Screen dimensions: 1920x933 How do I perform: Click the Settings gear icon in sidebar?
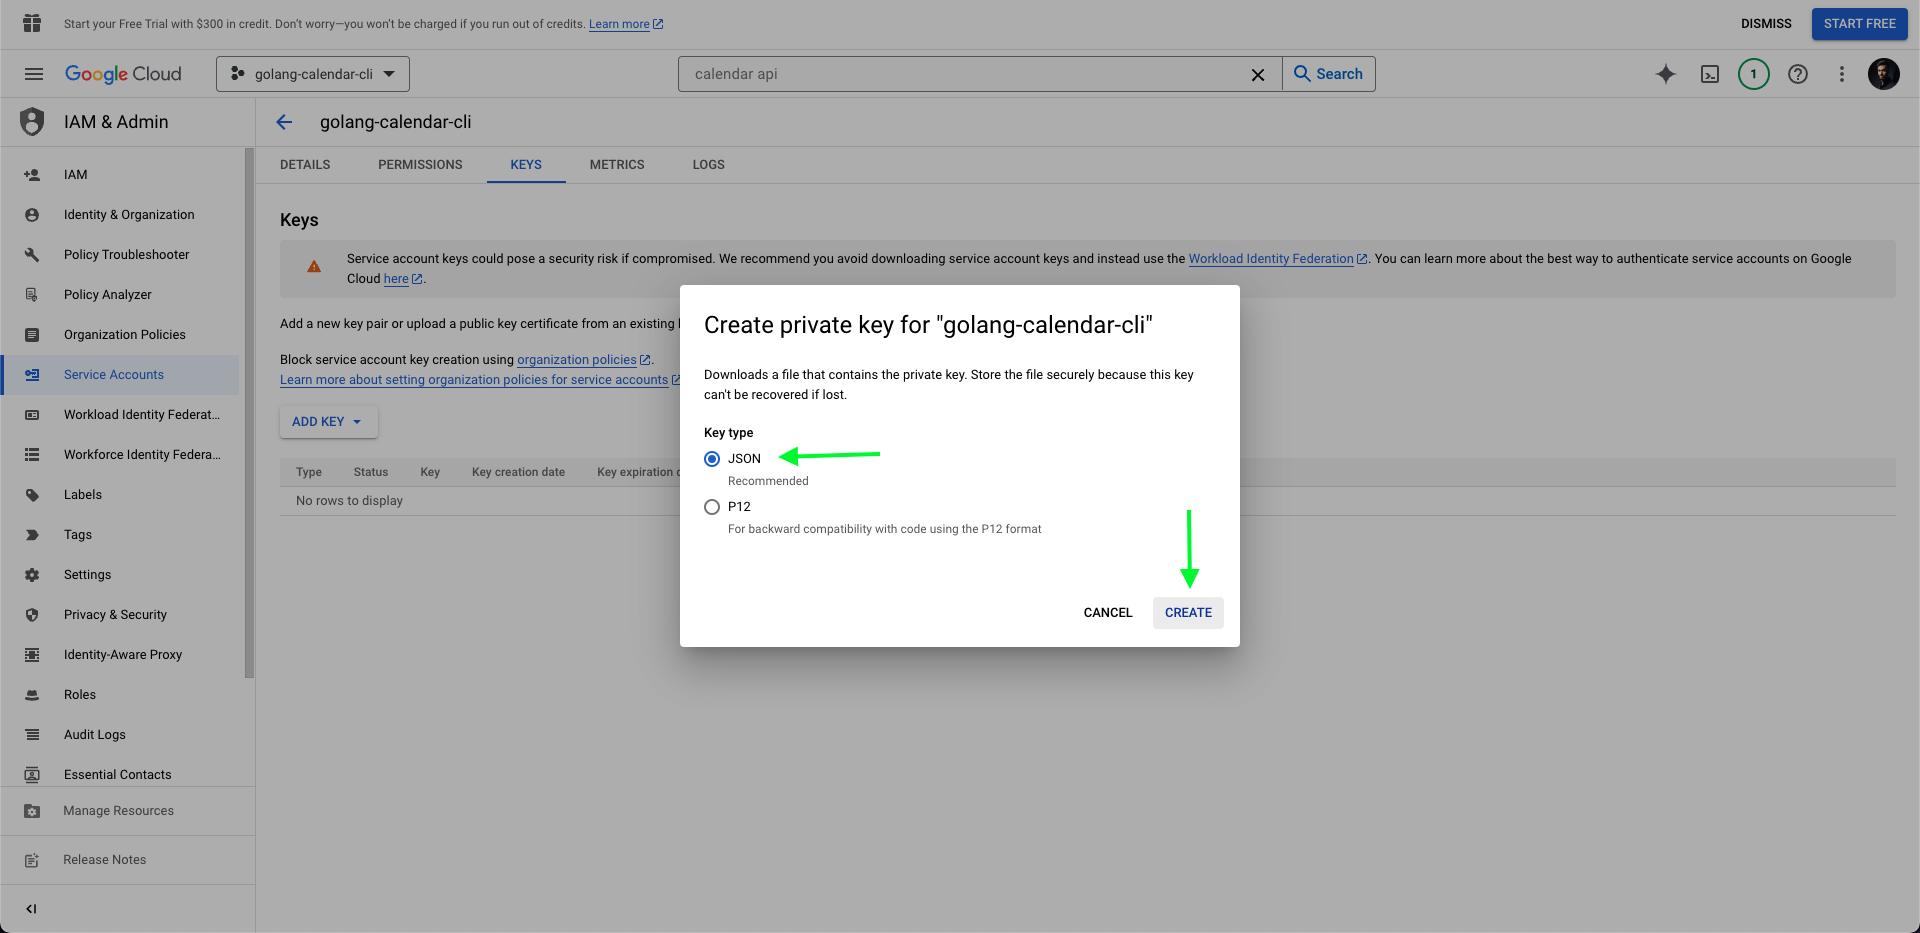[x=32, y=575]
